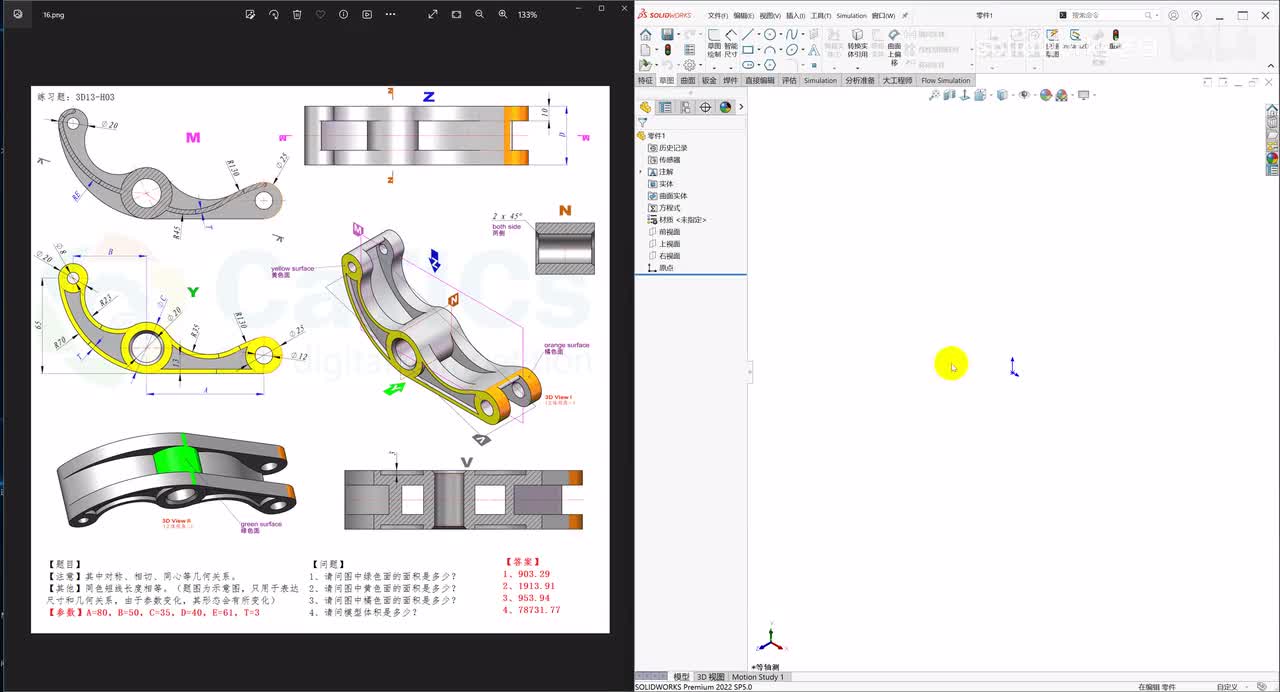Open the 插入 (Insert) menu
Viewport: 1280px width, 692px height.
click(x=796, y=16)
